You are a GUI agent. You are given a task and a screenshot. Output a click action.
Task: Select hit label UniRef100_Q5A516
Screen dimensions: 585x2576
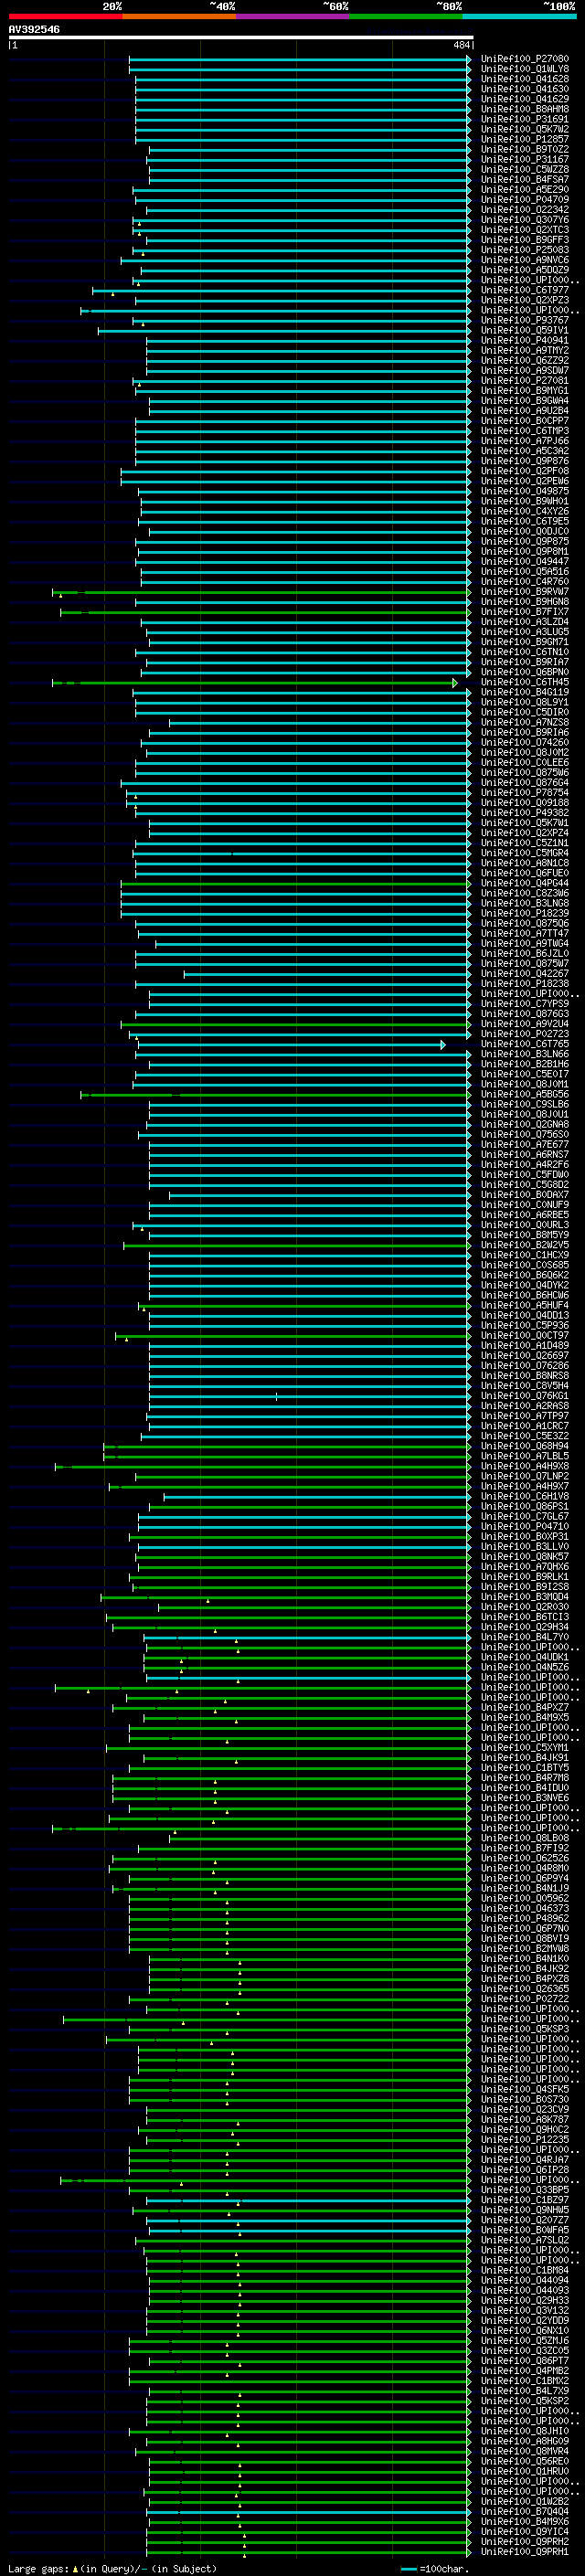tap(524, 571)
